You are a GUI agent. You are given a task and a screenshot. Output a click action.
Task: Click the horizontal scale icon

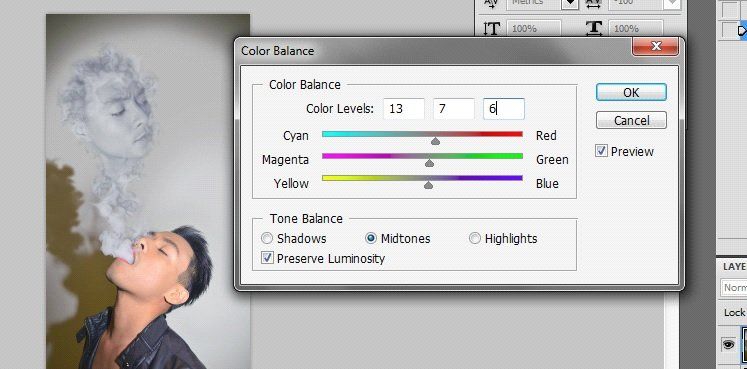(x=594, y=29)
